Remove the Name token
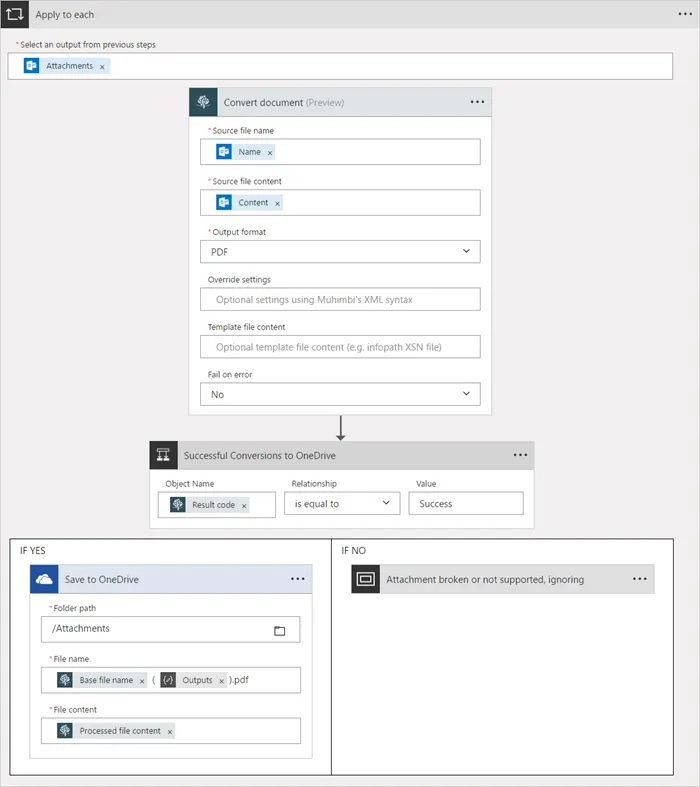700x787 pixels. point(269,153)
